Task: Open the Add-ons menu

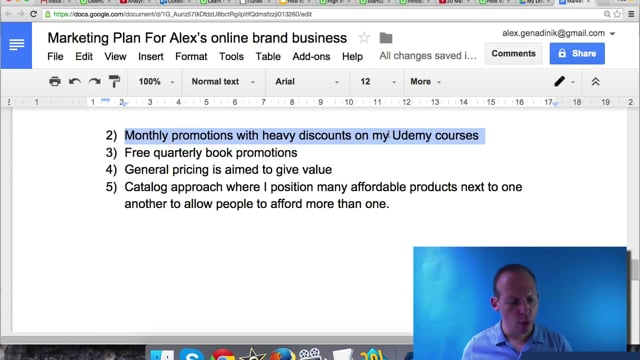Action: click(x=311, y=56)
